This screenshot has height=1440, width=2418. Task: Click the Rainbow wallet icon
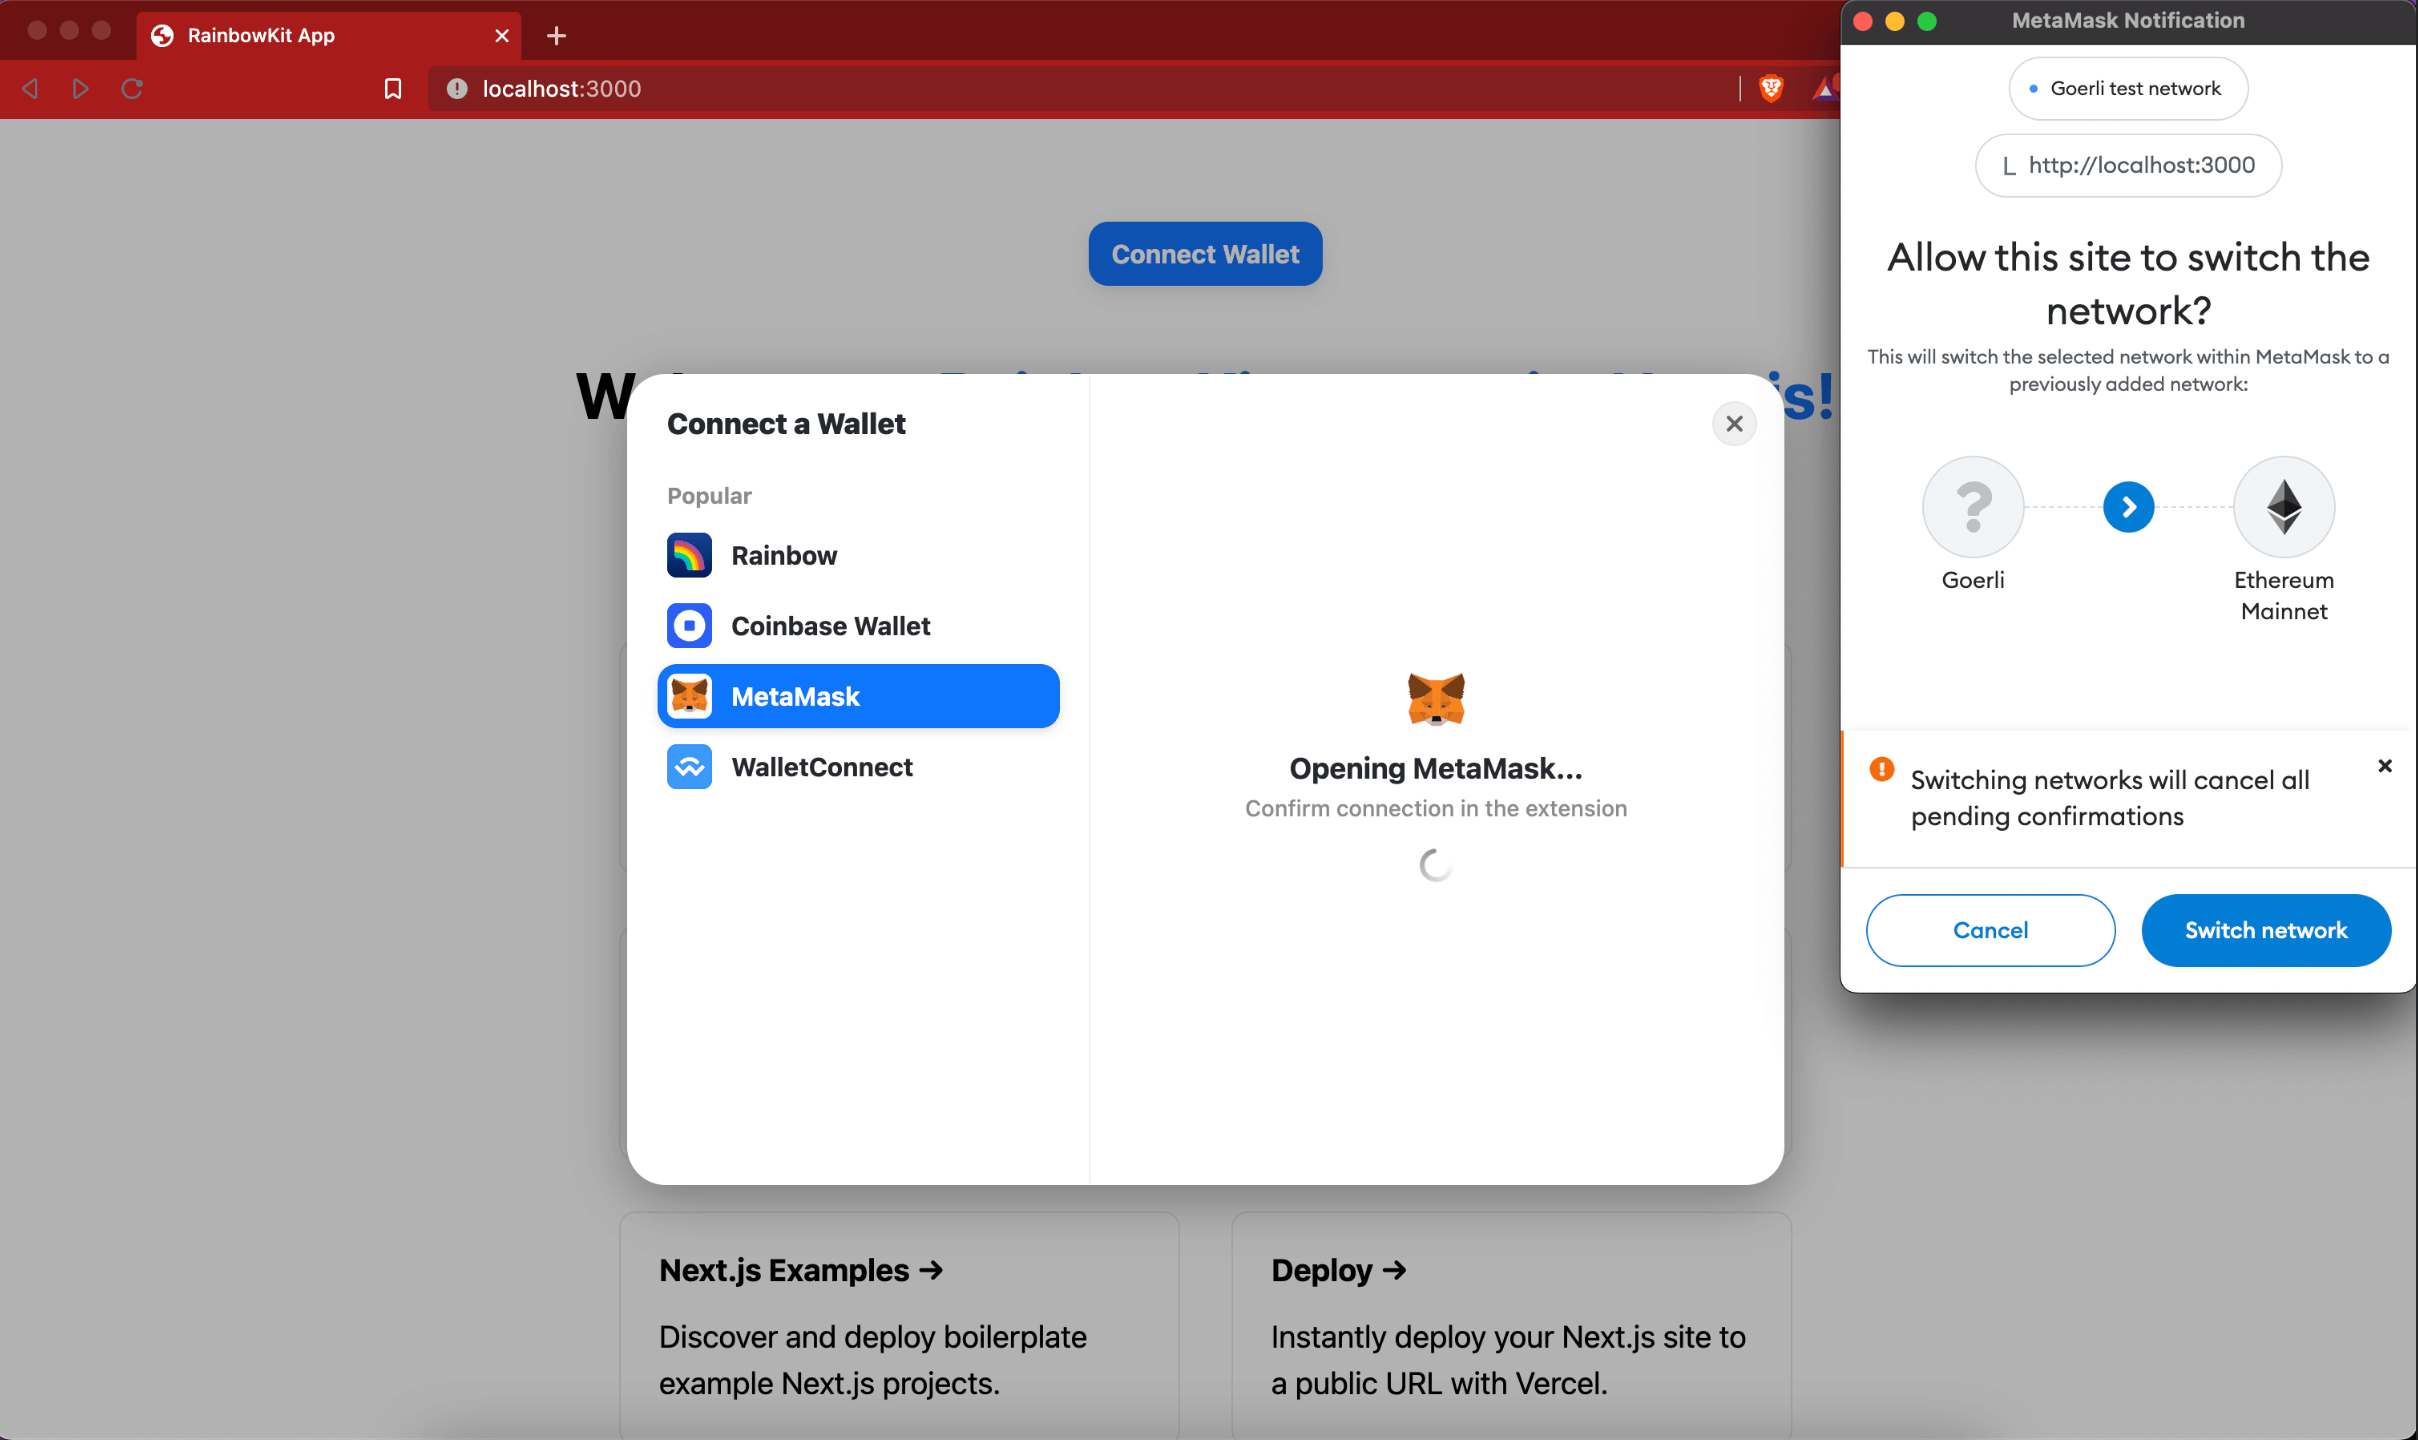(x=689, y=555)
